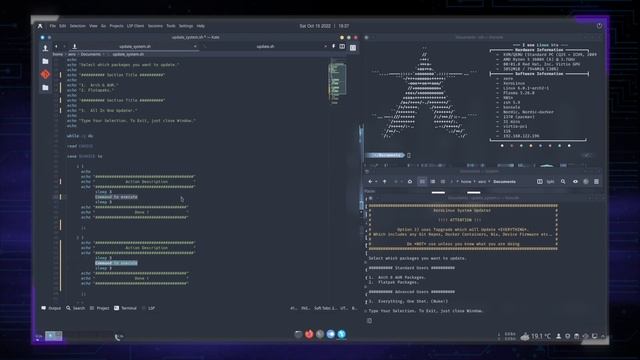Open the Search panel button in Kate

tap(76, 308)
